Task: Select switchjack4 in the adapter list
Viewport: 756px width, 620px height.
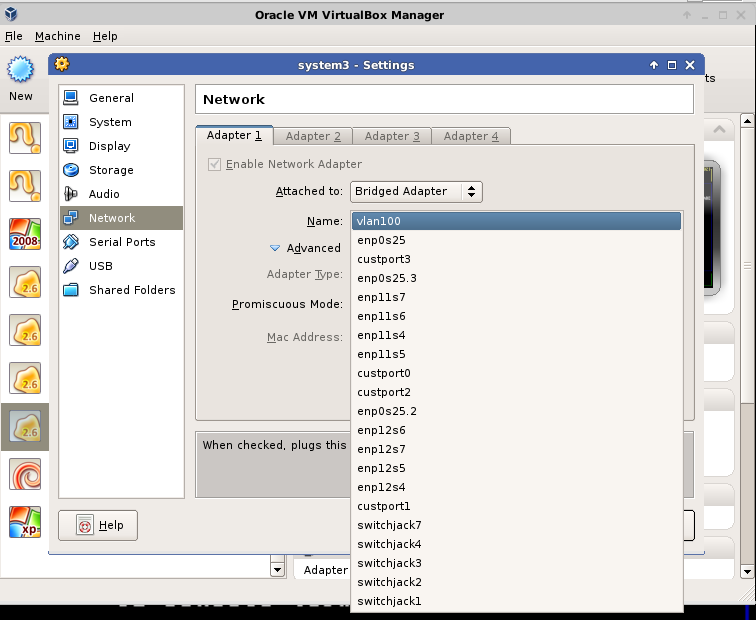Action: (516, 544)
